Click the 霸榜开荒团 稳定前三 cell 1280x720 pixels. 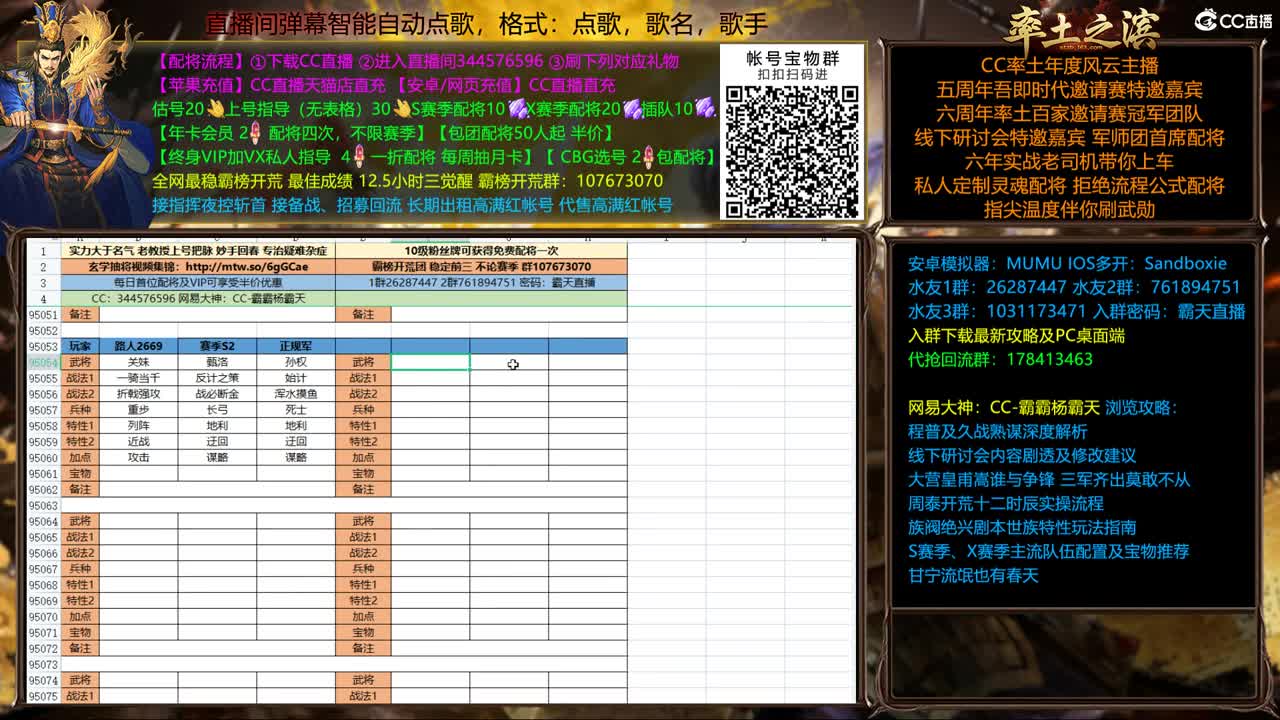(481, 267)
